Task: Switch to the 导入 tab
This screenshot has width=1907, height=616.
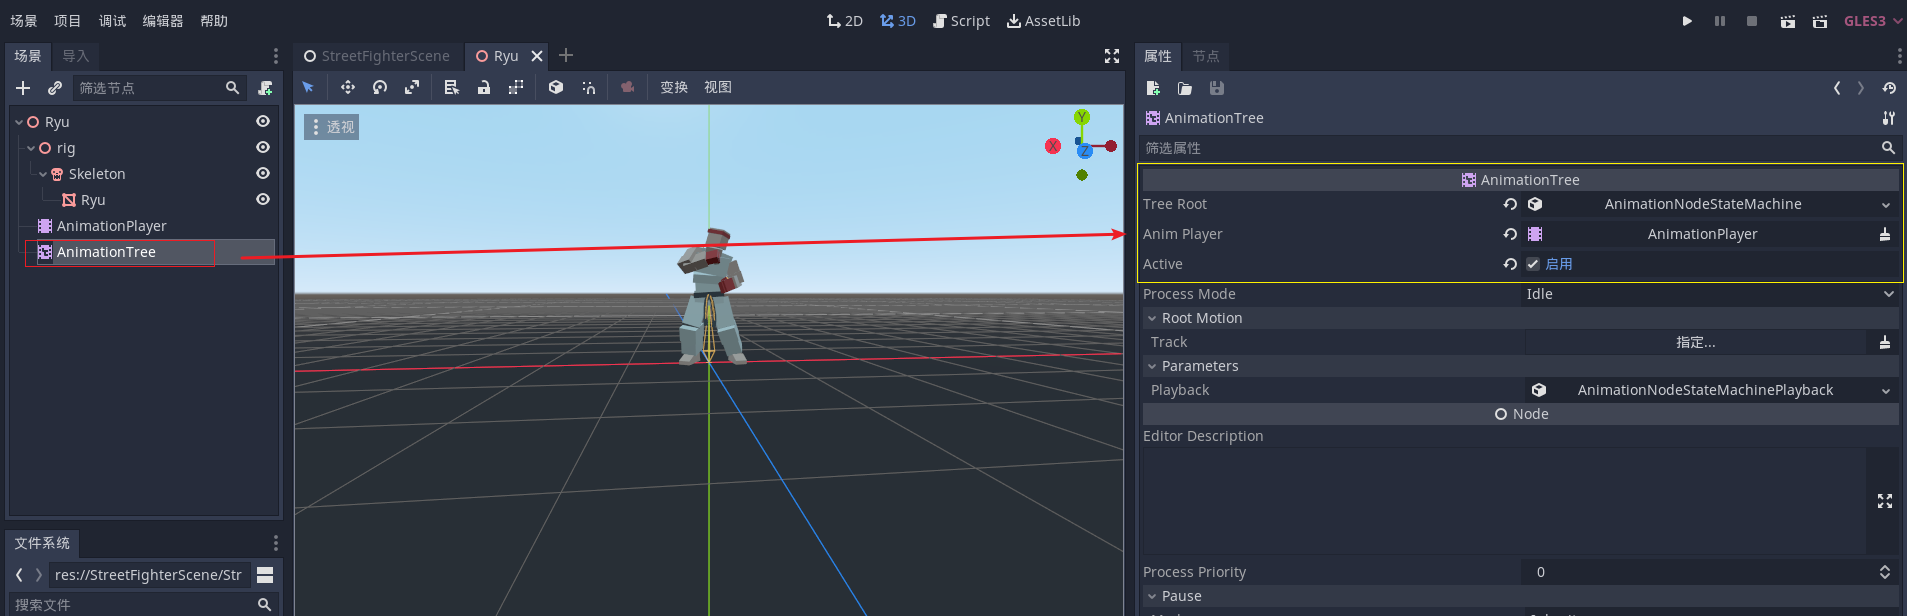Action: tap(76, 56)
